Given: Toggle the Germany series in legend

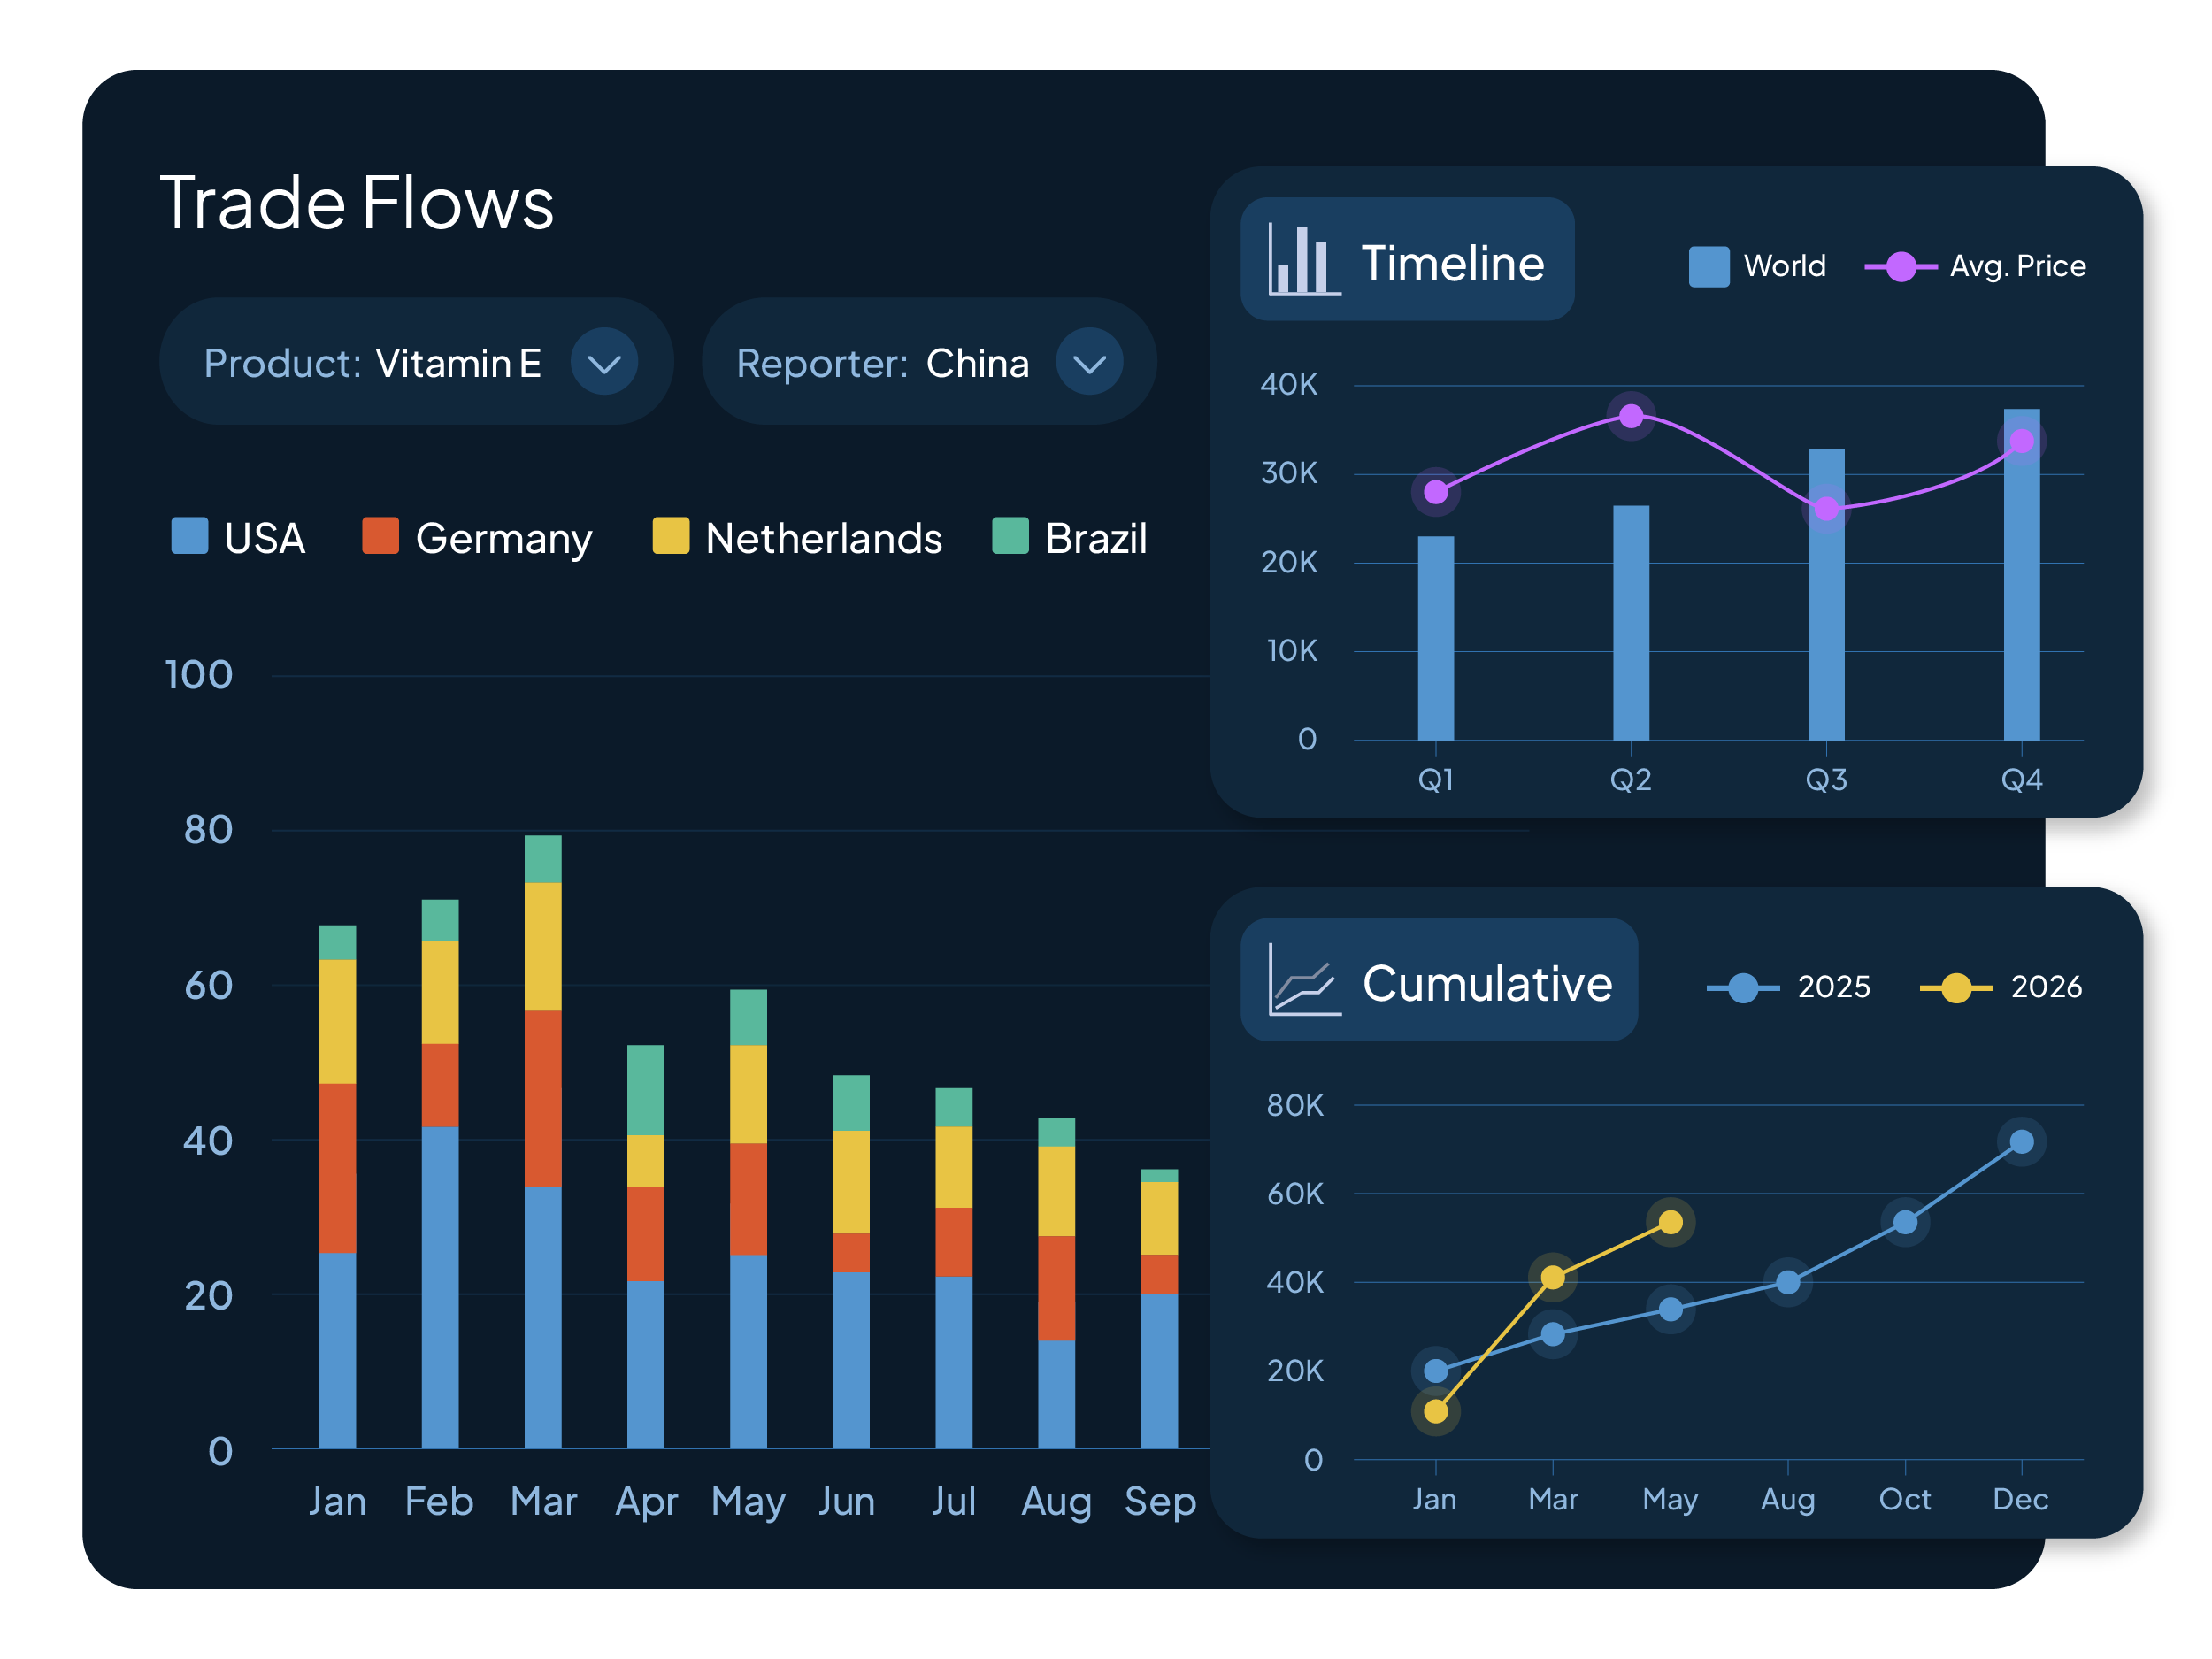Looking at the screenshot, I should pos(478,538).
